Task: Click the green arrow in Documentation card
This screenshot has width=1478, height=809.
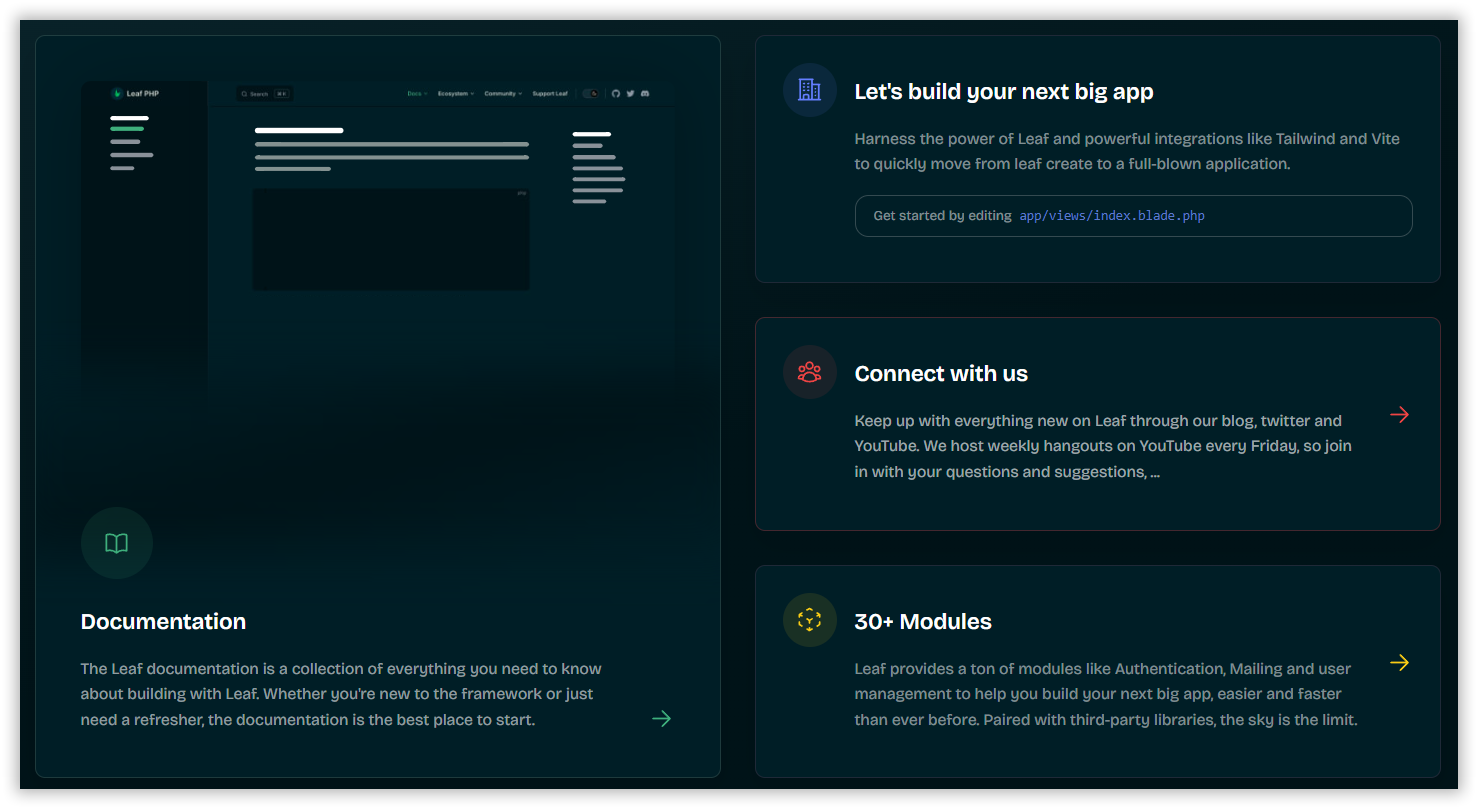Action: pos(661,718)
